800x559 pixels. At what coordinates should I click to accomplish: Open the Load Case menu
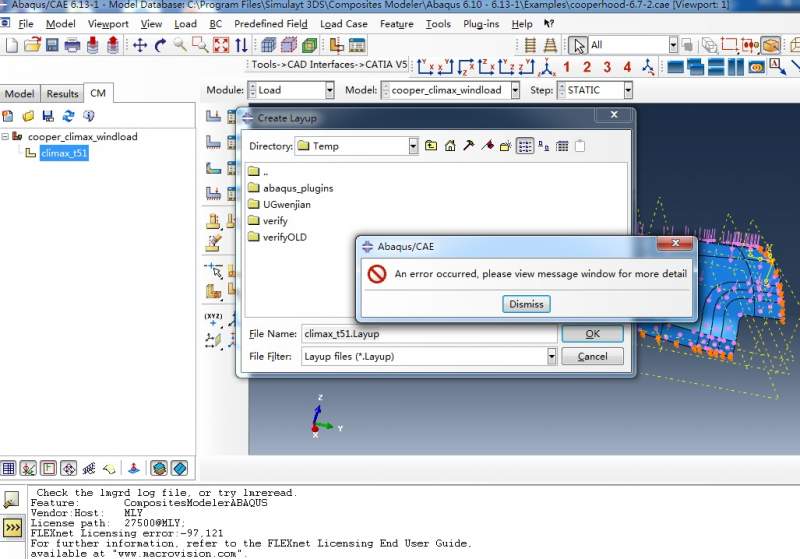point(343,24)
